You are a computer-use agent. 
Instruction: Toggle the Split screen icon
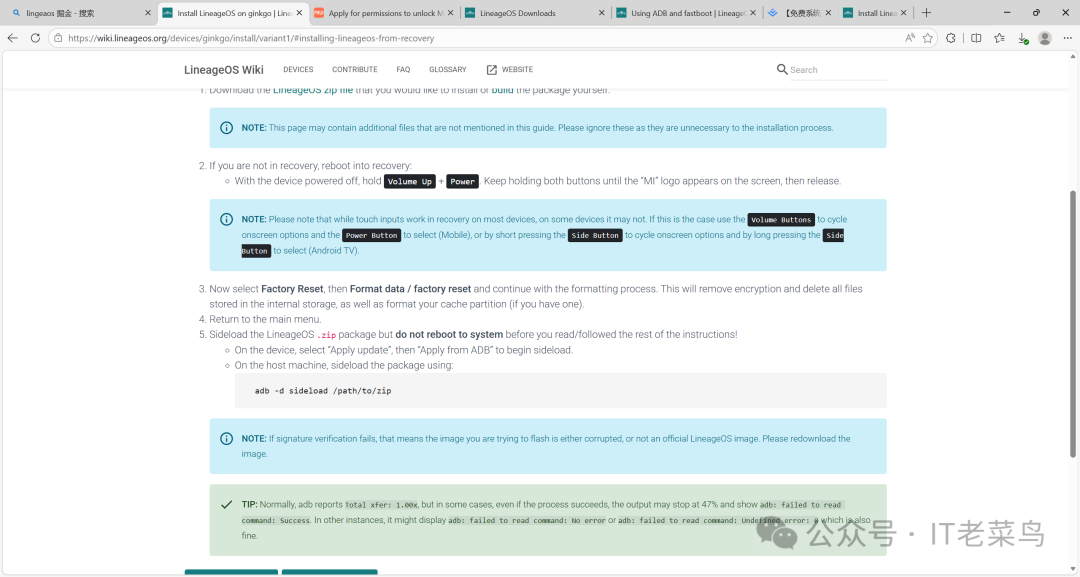tap(976, 38)
